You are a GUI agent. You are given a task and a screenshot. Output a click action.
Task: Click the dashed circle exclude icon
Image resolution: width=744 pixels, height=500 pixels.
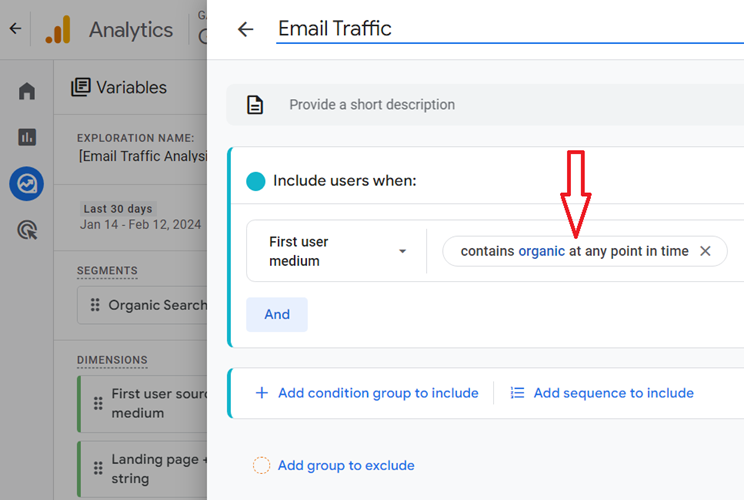pyautogui.click(x=261, y=465)
